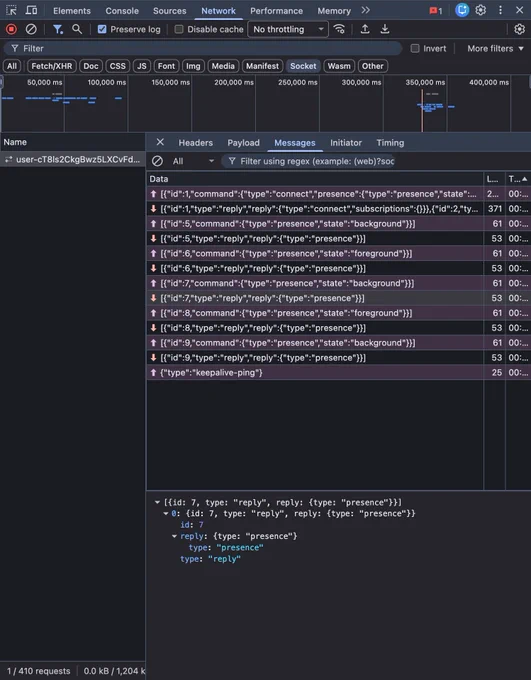Screen dimensions: 531x680
Task: Clear WebSocket messages list
Action: coord(157,161)
